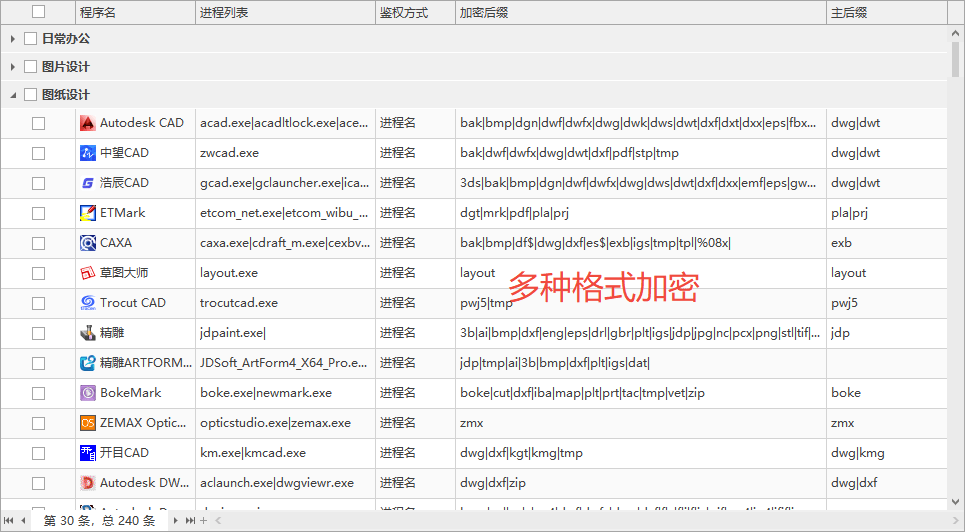Tick the checkbox for 草图大师 row
965x532 pixels.
pos(38,273)
